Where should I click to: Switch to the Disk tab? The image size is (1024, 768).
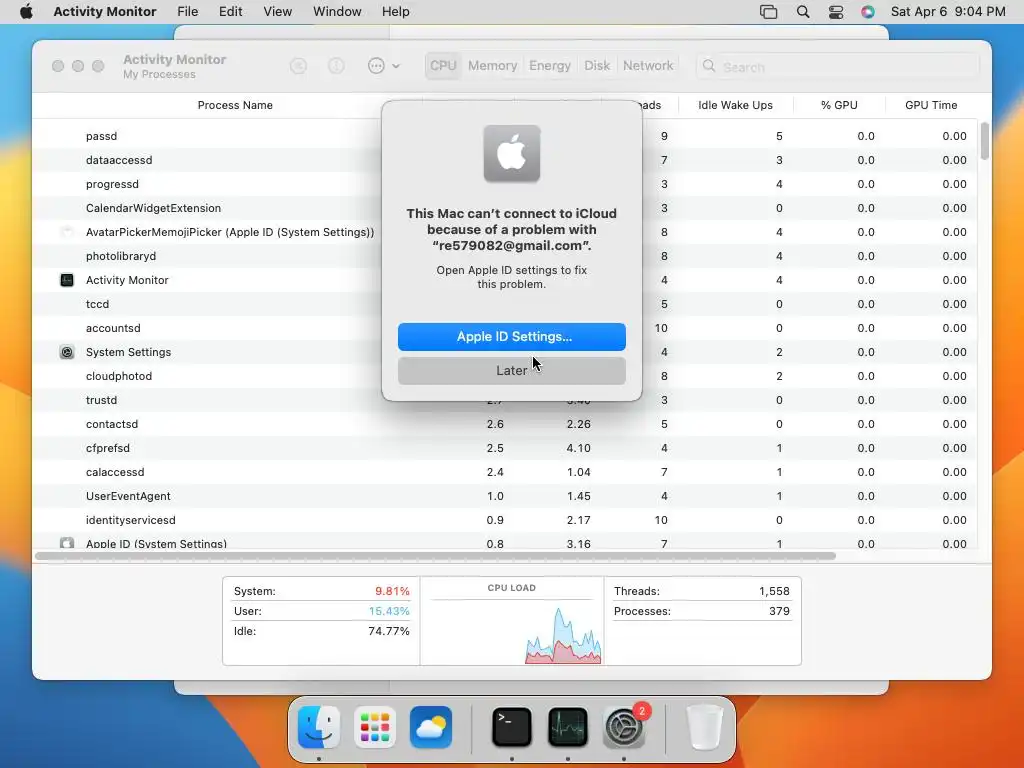pyautogui.click(x=597, y=66)
